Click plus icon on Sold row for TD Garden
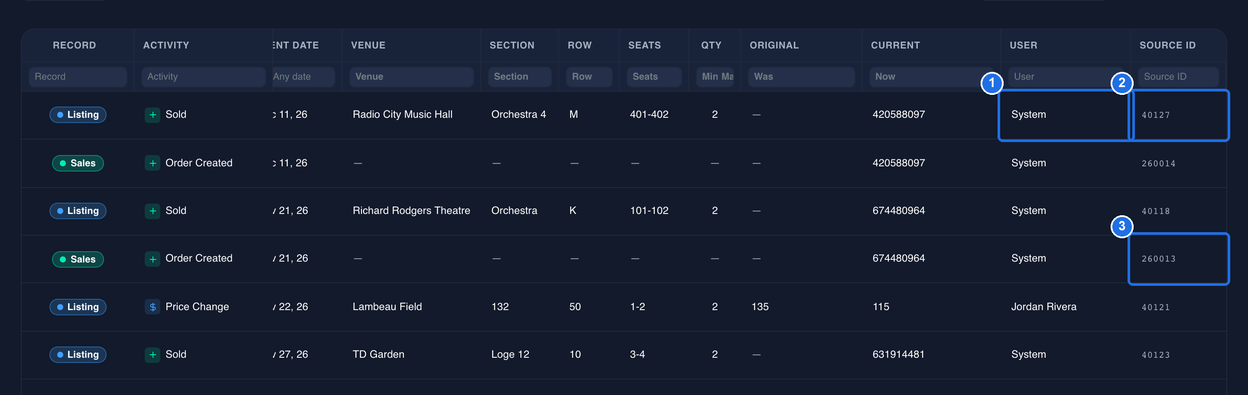This screenshot has width=1248, height=395. 152,355
